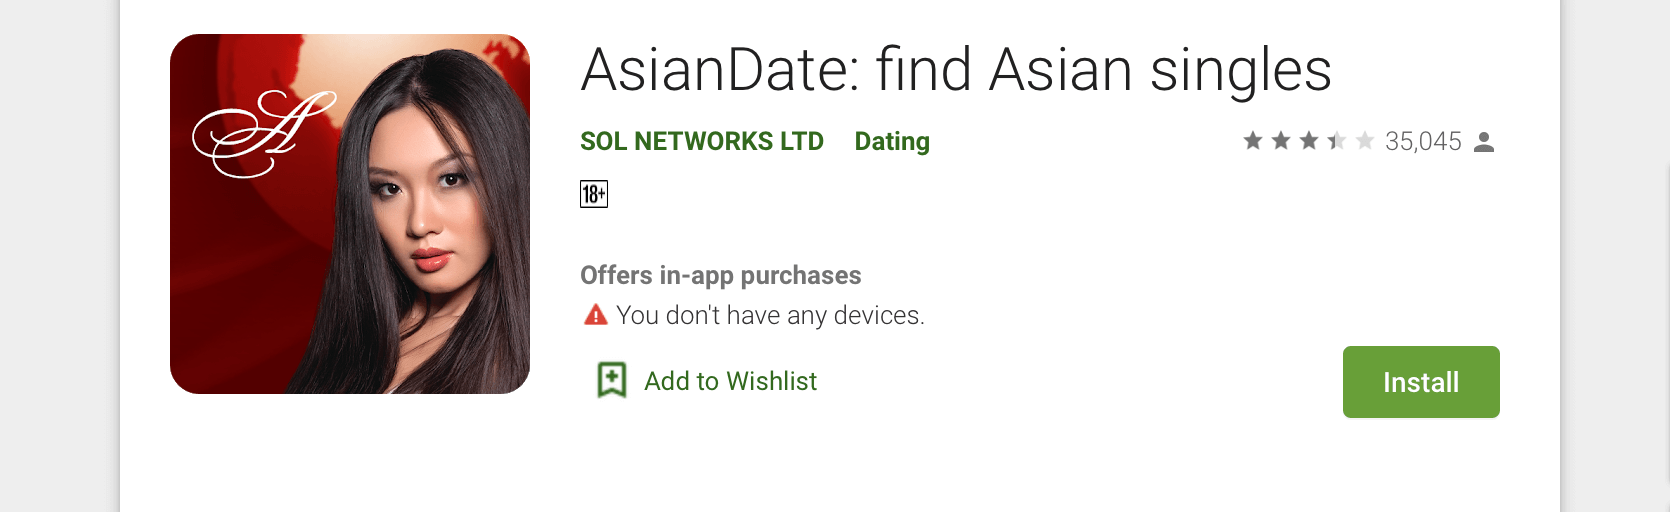Viewport: 1670px width, 512px height.
Task: Click the cursive A logo on app icon
Action: [x=264, y=134]
